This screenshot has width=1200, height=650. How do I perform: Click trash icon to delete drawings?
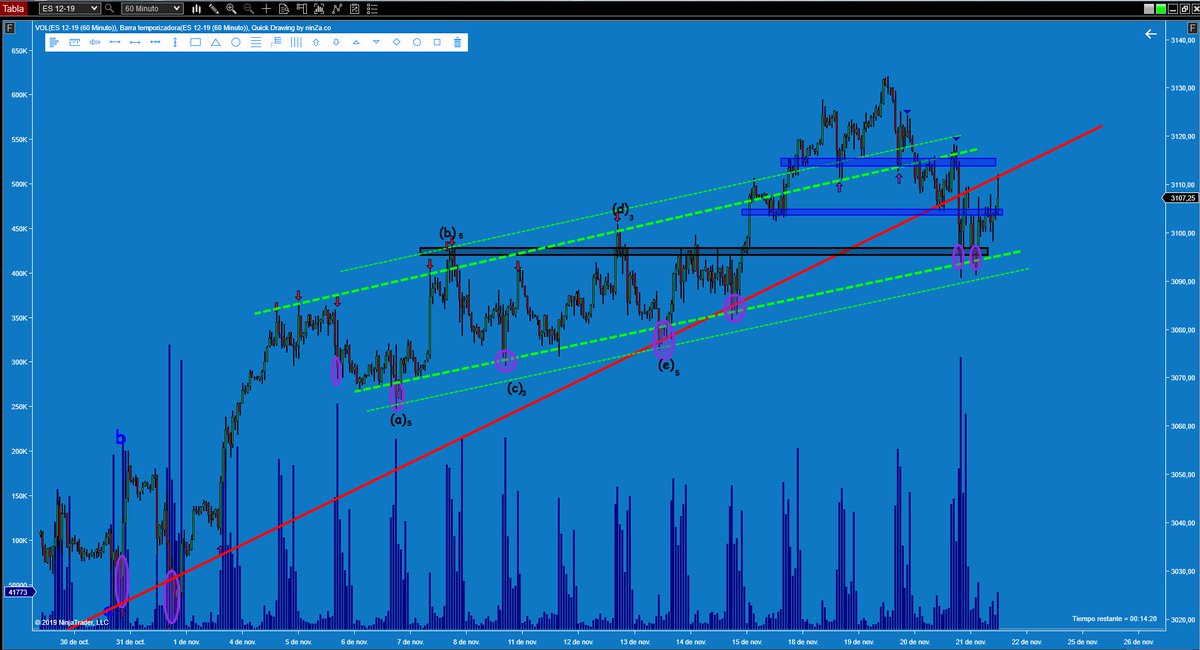point(457,42)
